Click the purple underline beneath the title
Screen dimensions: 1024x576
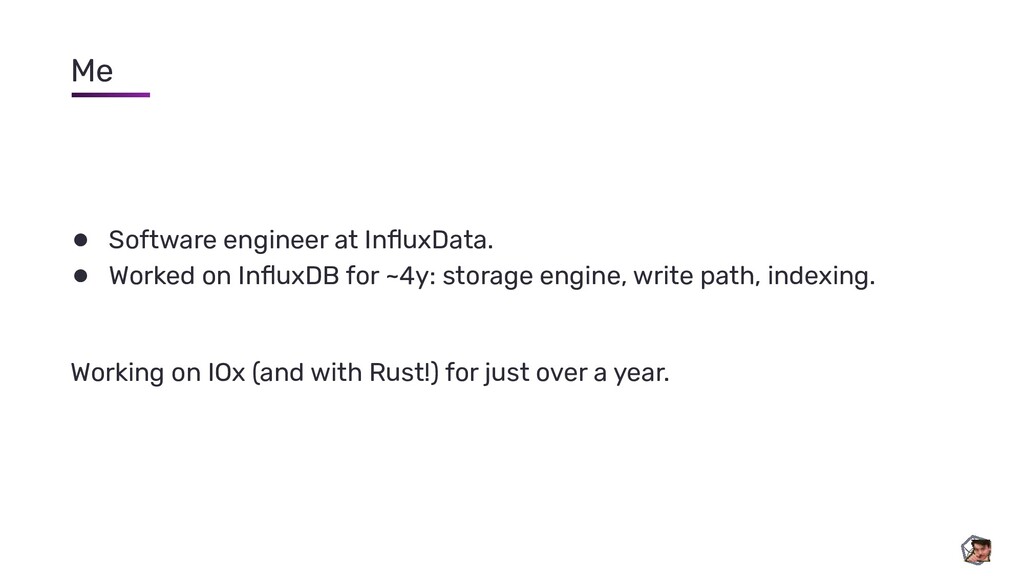coord(111,95)
